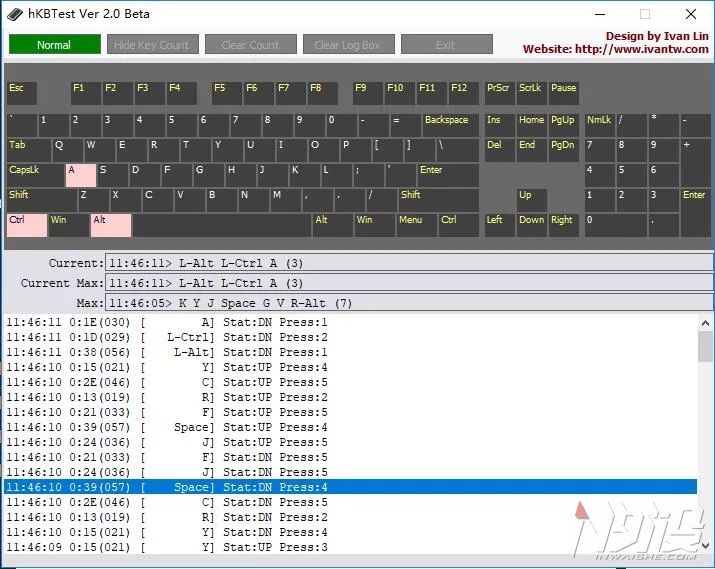Click the Hide Key Count button

coord(153,45)
